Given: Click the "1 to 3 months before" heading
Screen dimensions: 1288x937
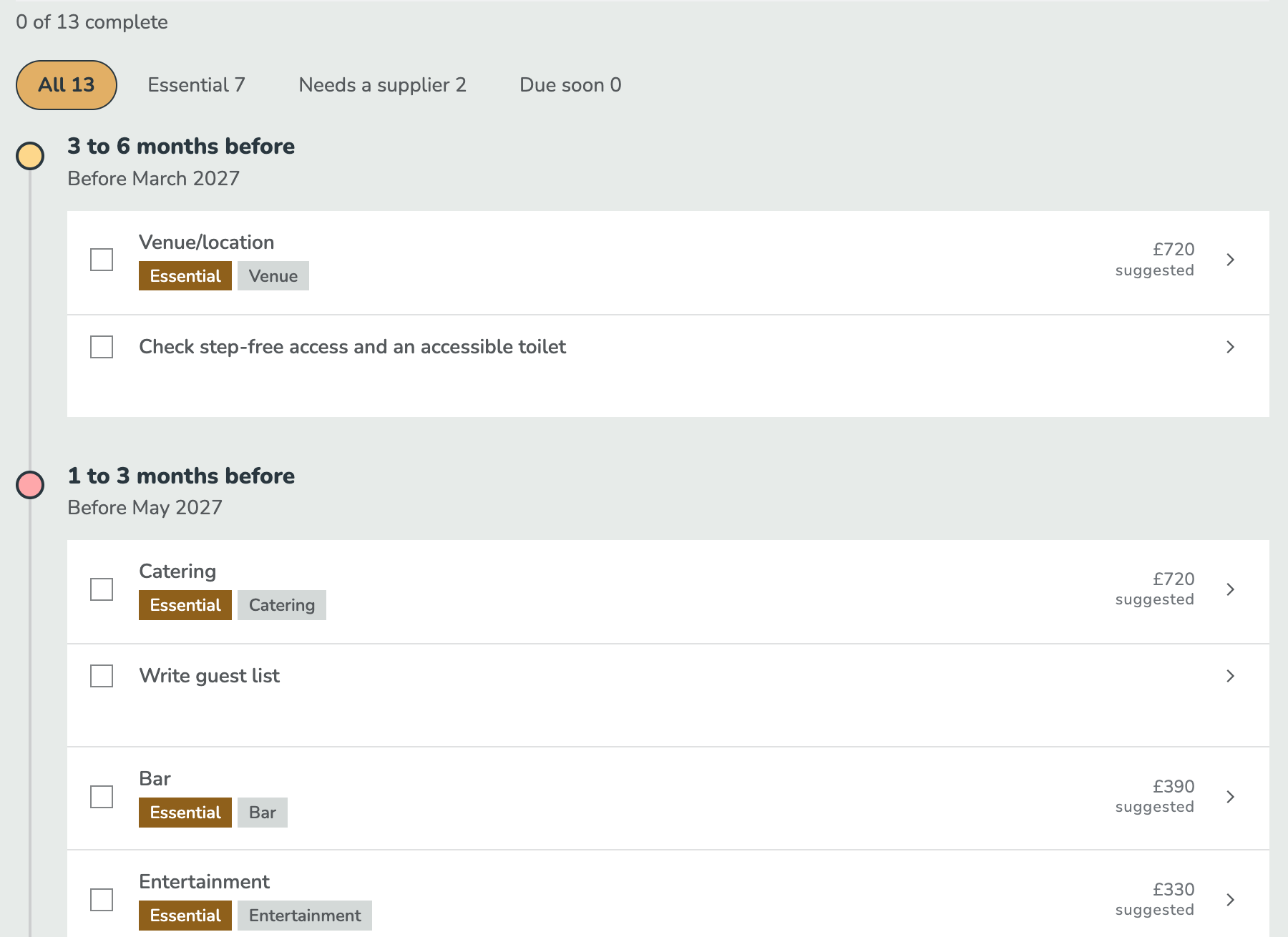Looking at the screenshot, I should click(x=181, y=475).
